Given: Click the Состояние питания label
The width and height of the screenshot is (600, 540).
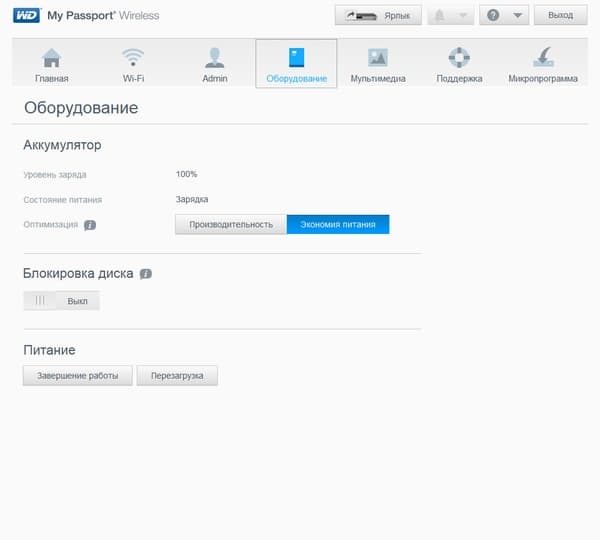Looking at the screenshot, I should click(x=63, y=200).
